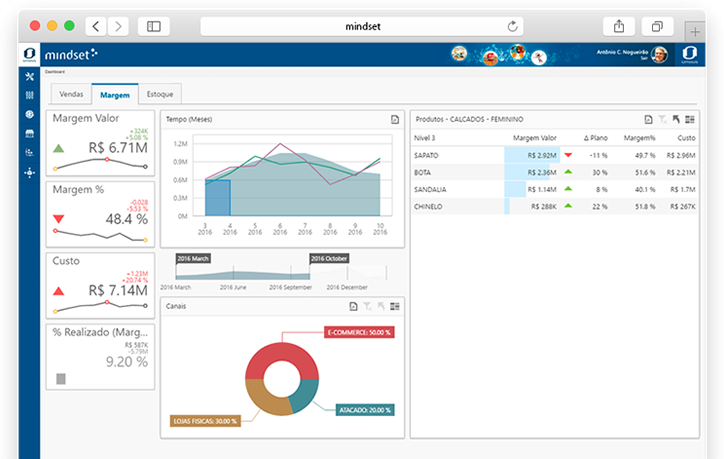Click the mindset brand logo in header
The height and width of the screenshot is (459, 724).
(x=71, y=54)
